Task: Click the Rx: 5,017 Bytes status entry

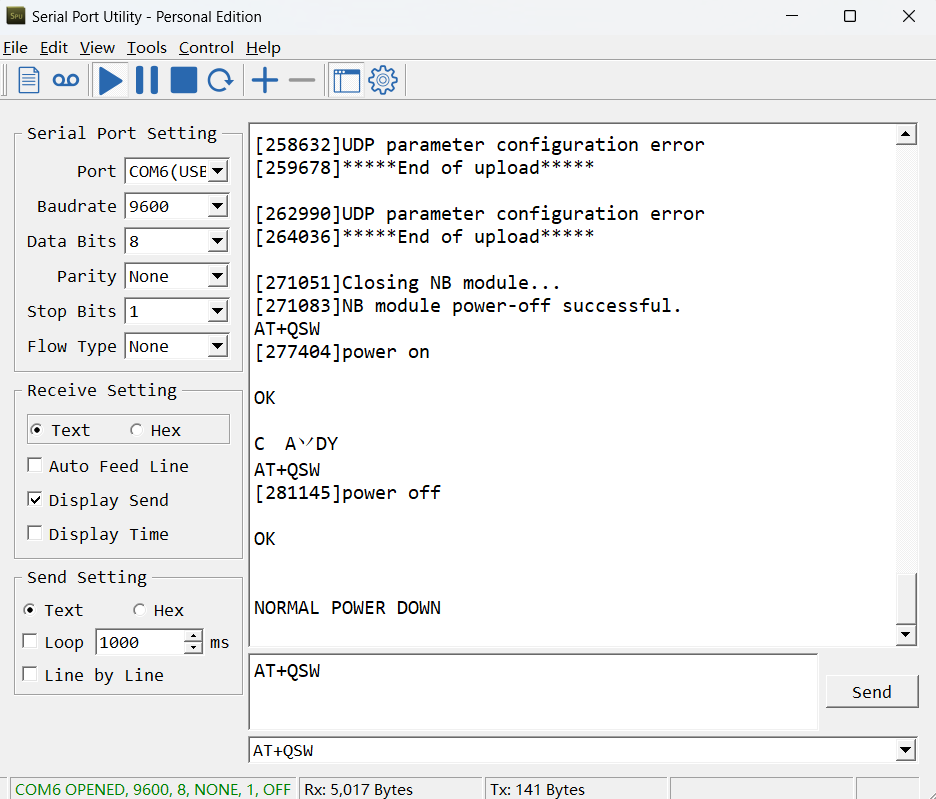Action: (x=358, y=789)
